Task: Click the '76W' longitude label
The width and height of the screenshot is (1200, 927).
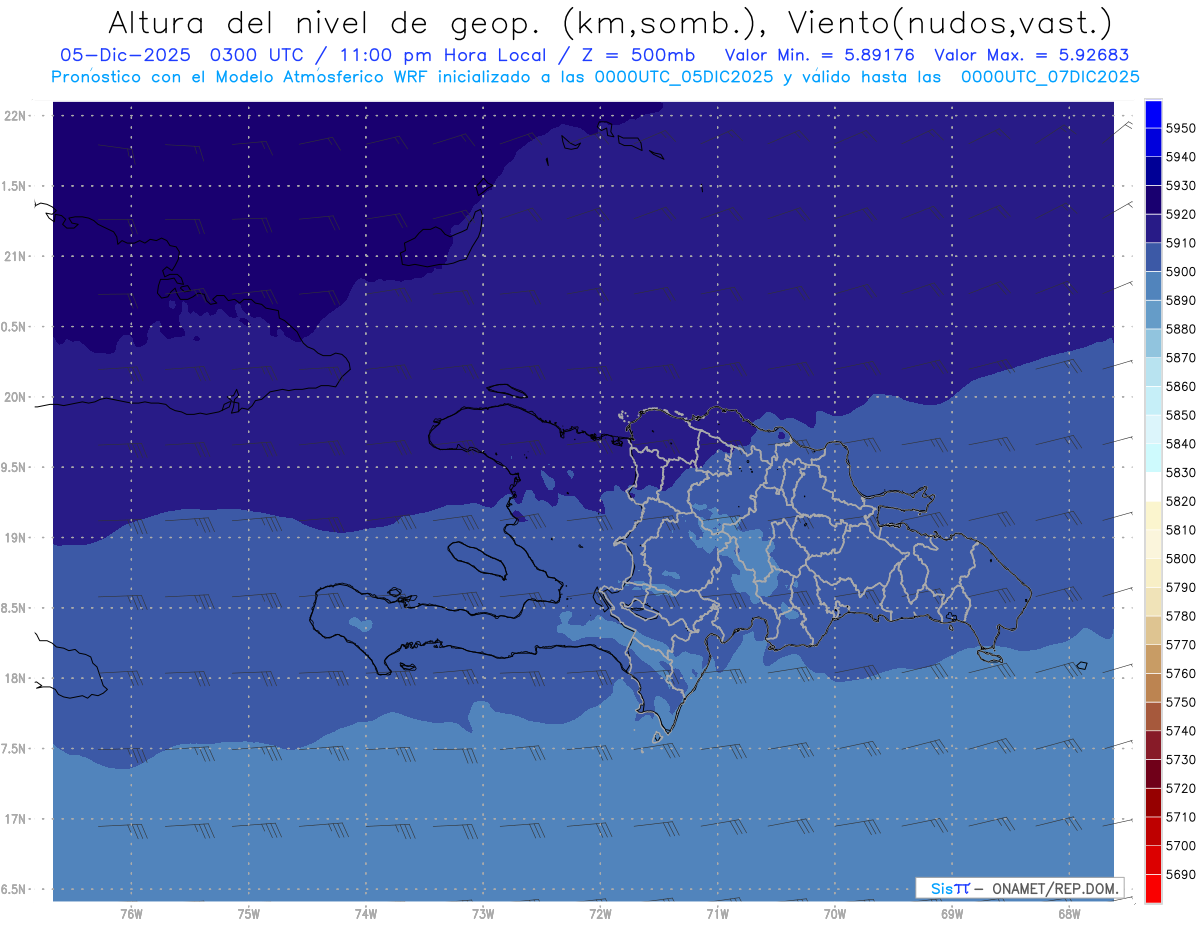Action: pos(131,913)
